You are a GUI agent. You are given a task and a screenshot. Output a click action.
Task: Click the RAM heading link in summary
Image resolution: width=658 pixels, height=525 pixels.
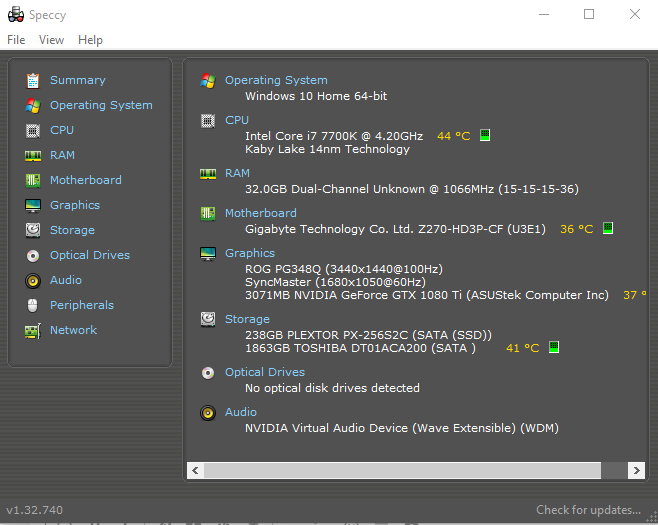[237, 173]
